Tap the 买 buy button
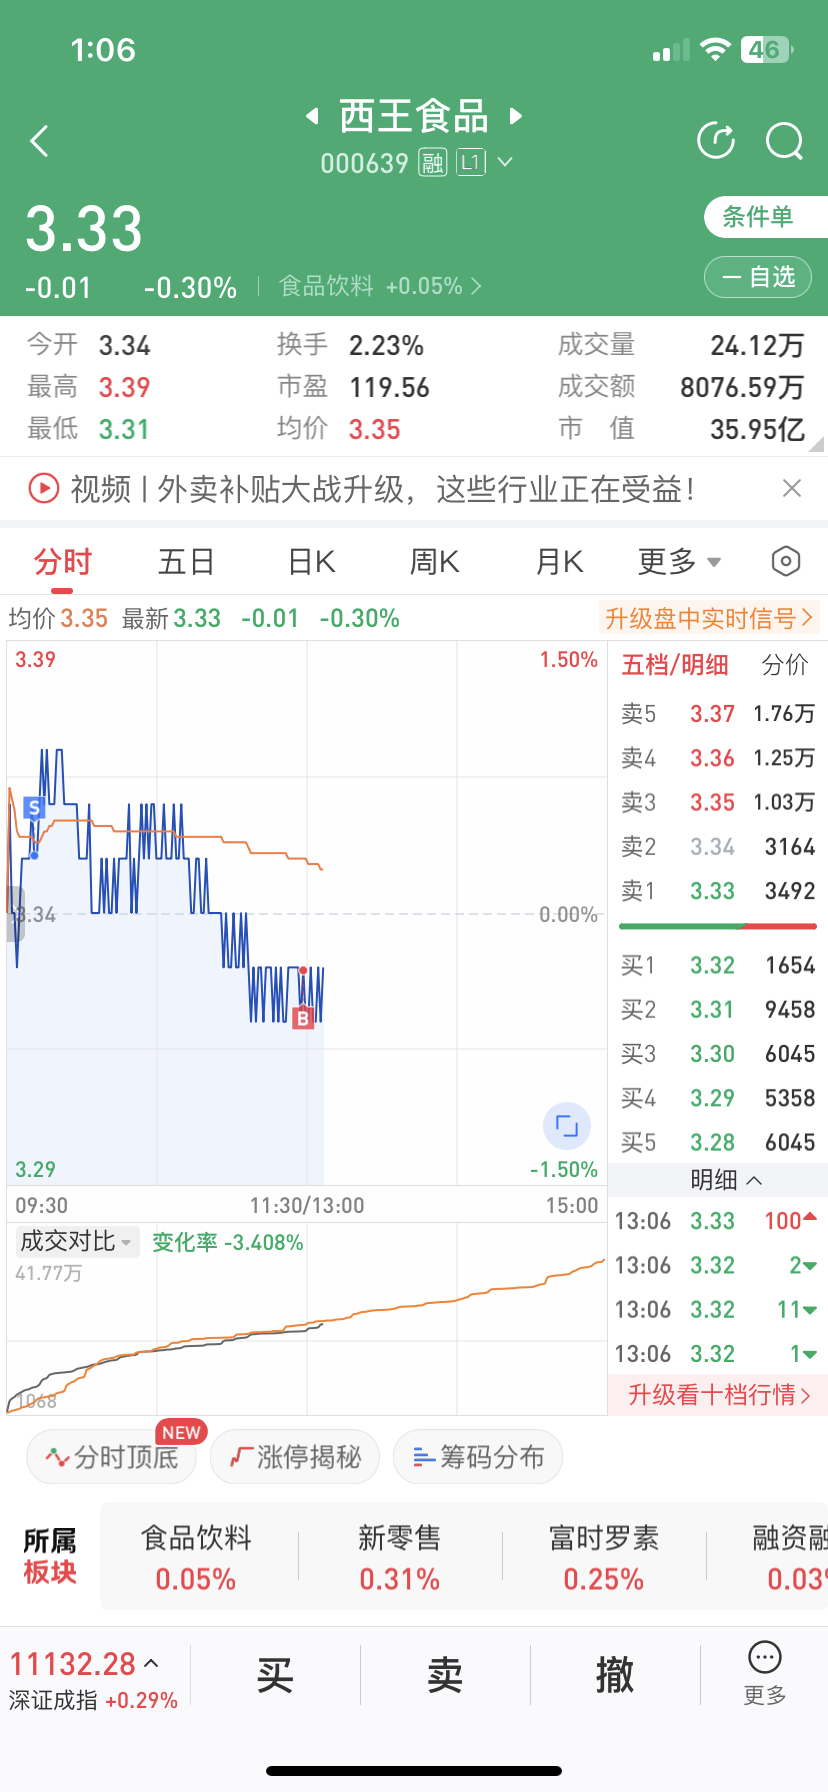The height and width of the screenshot is (1792, 828). coord(275,1675)
